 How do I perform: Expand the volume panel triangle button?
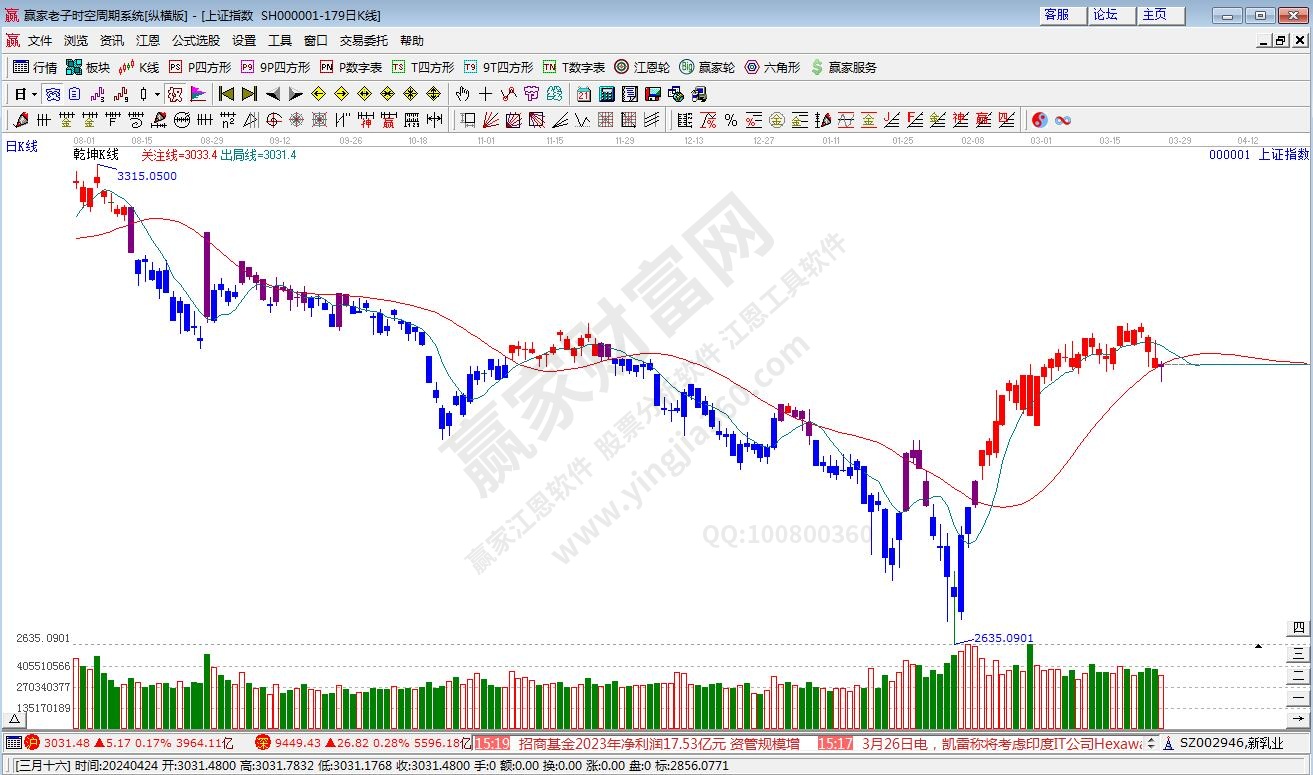point(15,719)
